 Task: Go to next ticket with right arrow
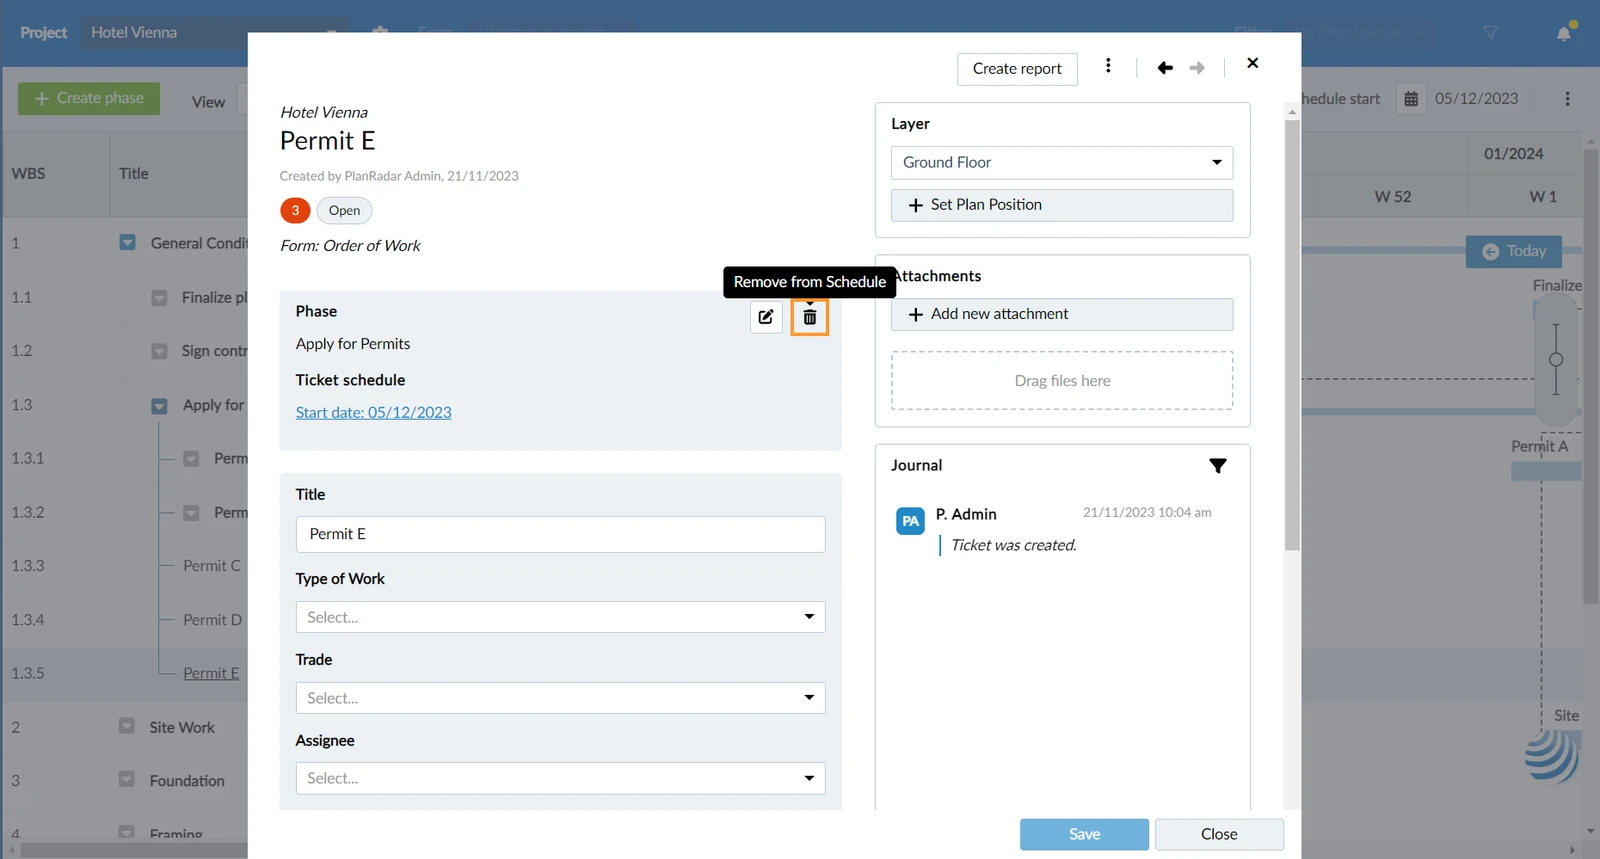(1197, 68)
